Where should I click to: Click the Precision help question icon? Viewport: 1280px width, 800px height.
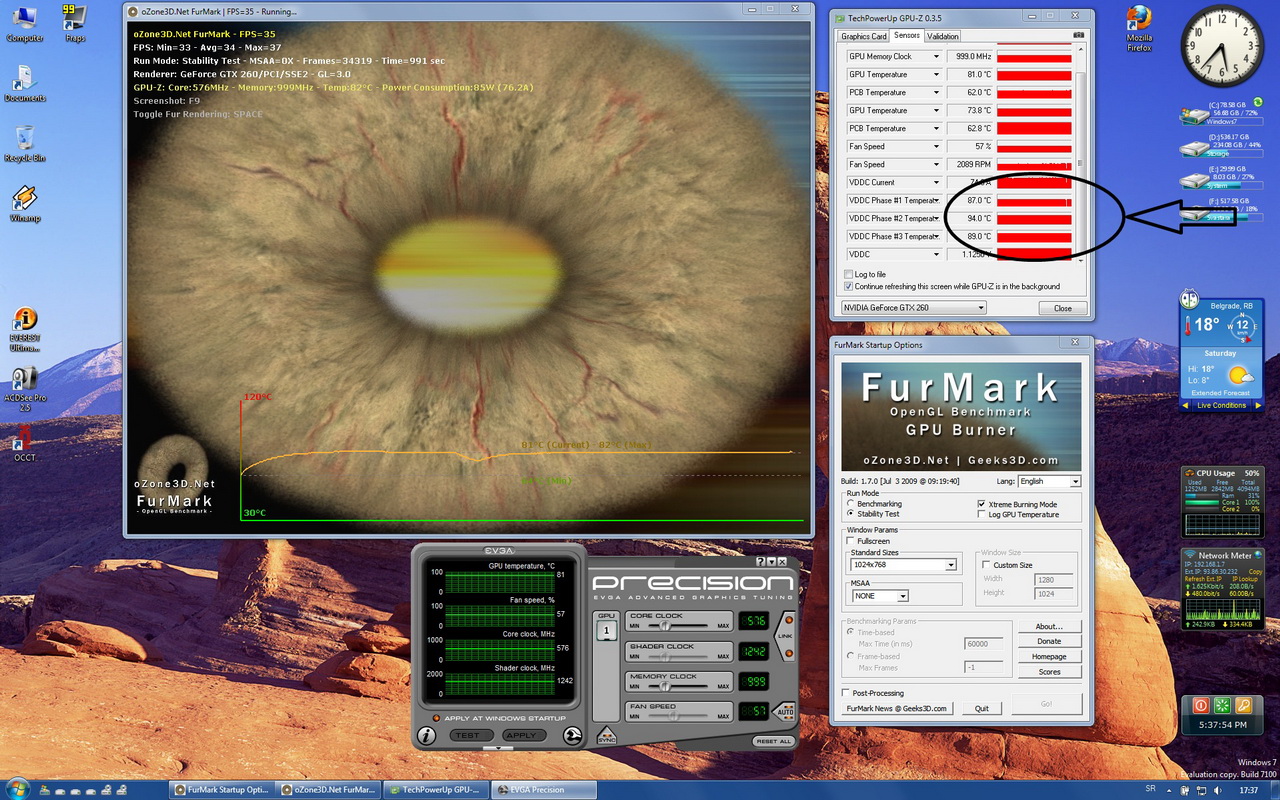(x=761, y=561)
